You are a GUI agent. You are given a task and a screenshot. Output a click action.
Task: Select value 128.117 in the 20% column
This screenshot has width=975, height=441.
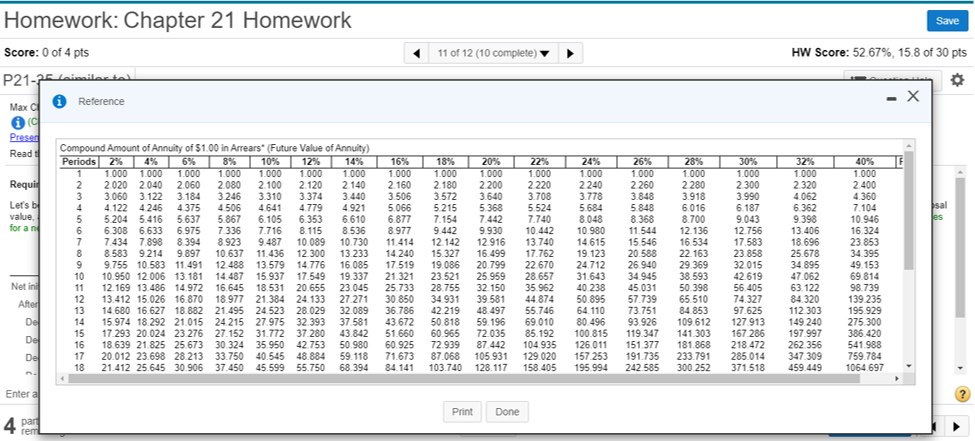point(491,368)
